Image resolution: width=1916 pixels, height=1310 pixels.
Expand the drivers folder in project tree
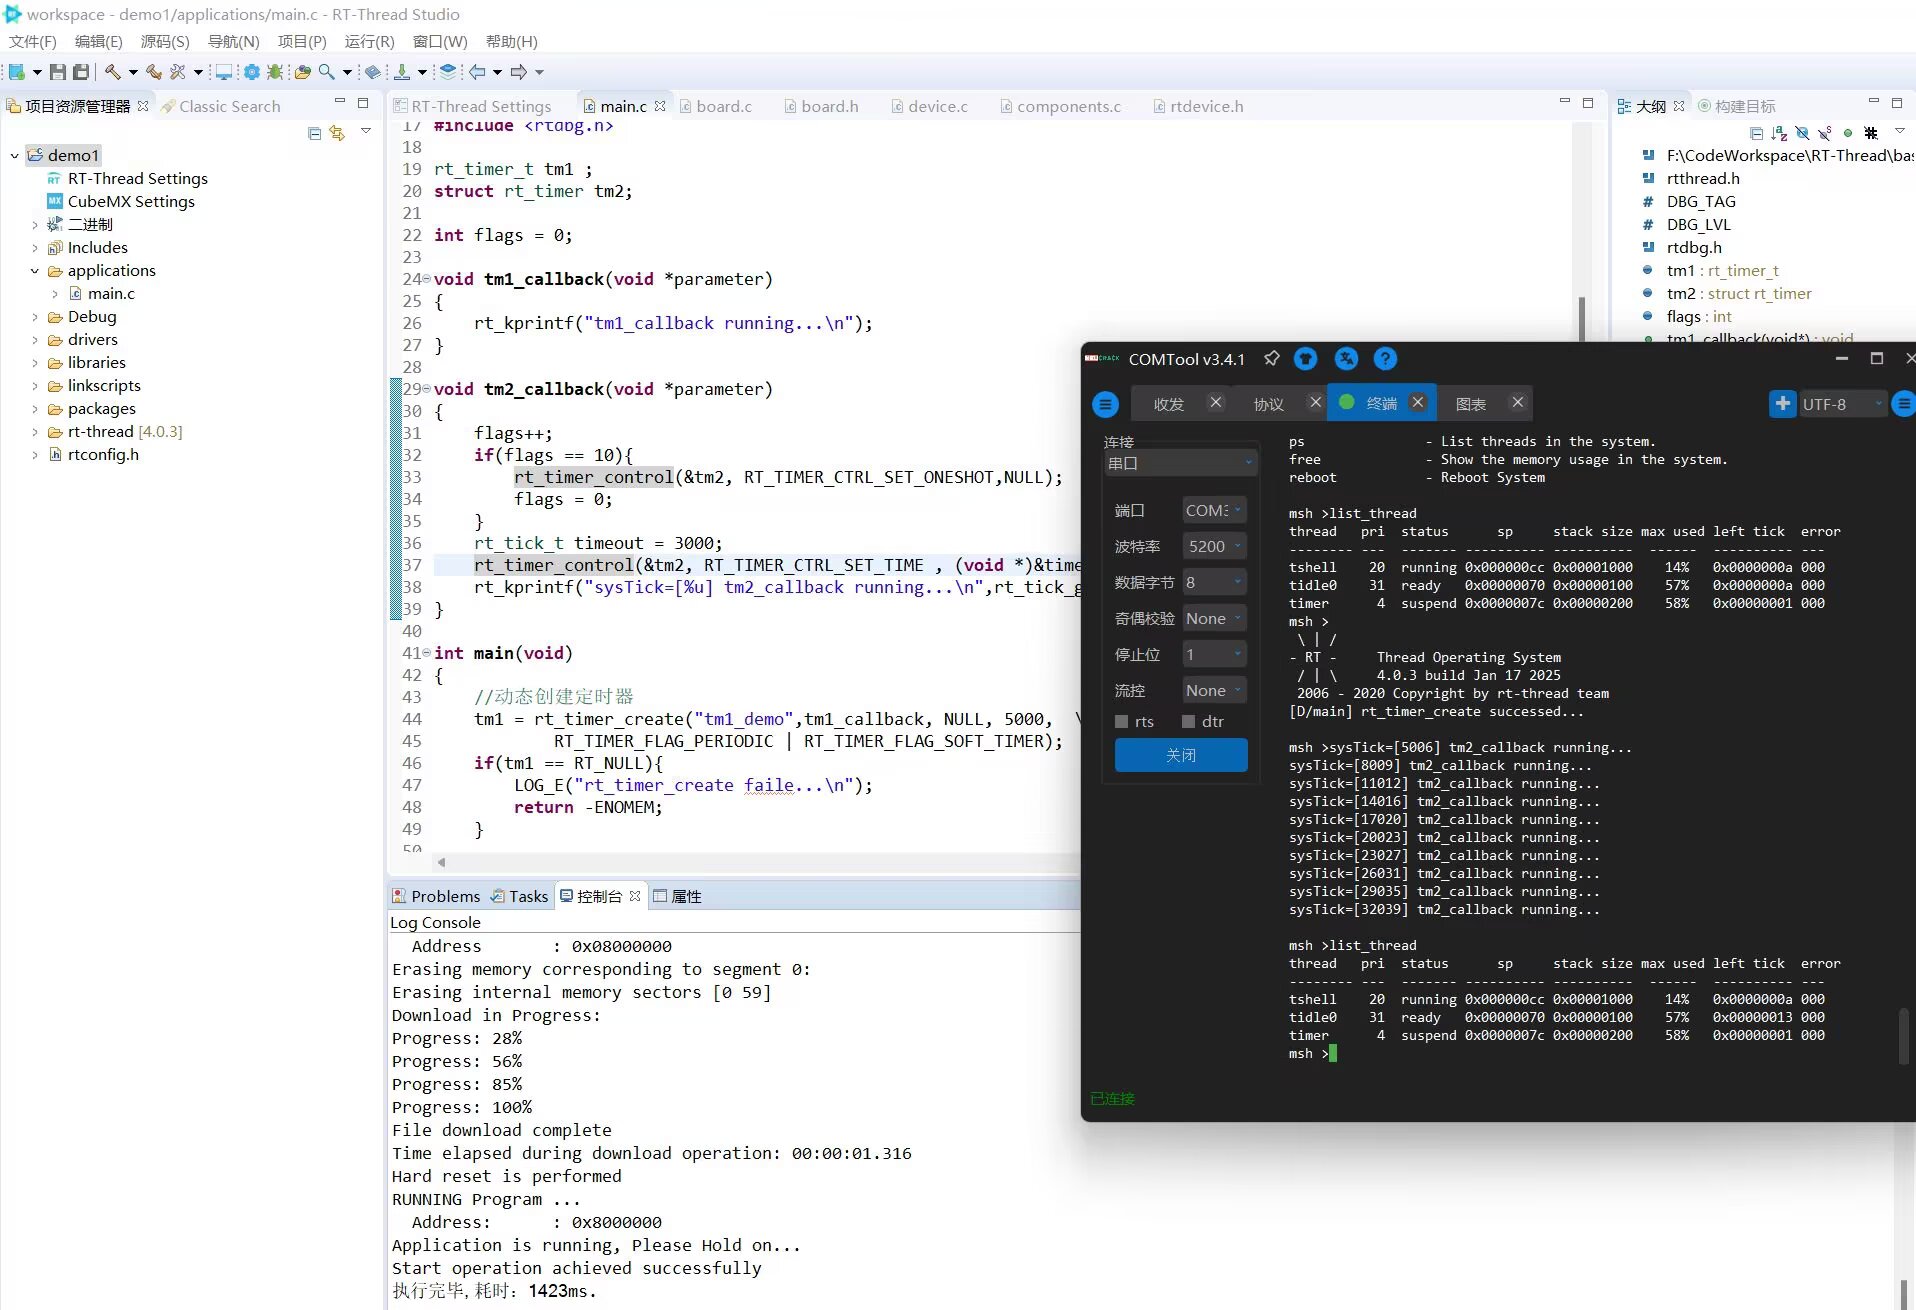coord(35,340)
